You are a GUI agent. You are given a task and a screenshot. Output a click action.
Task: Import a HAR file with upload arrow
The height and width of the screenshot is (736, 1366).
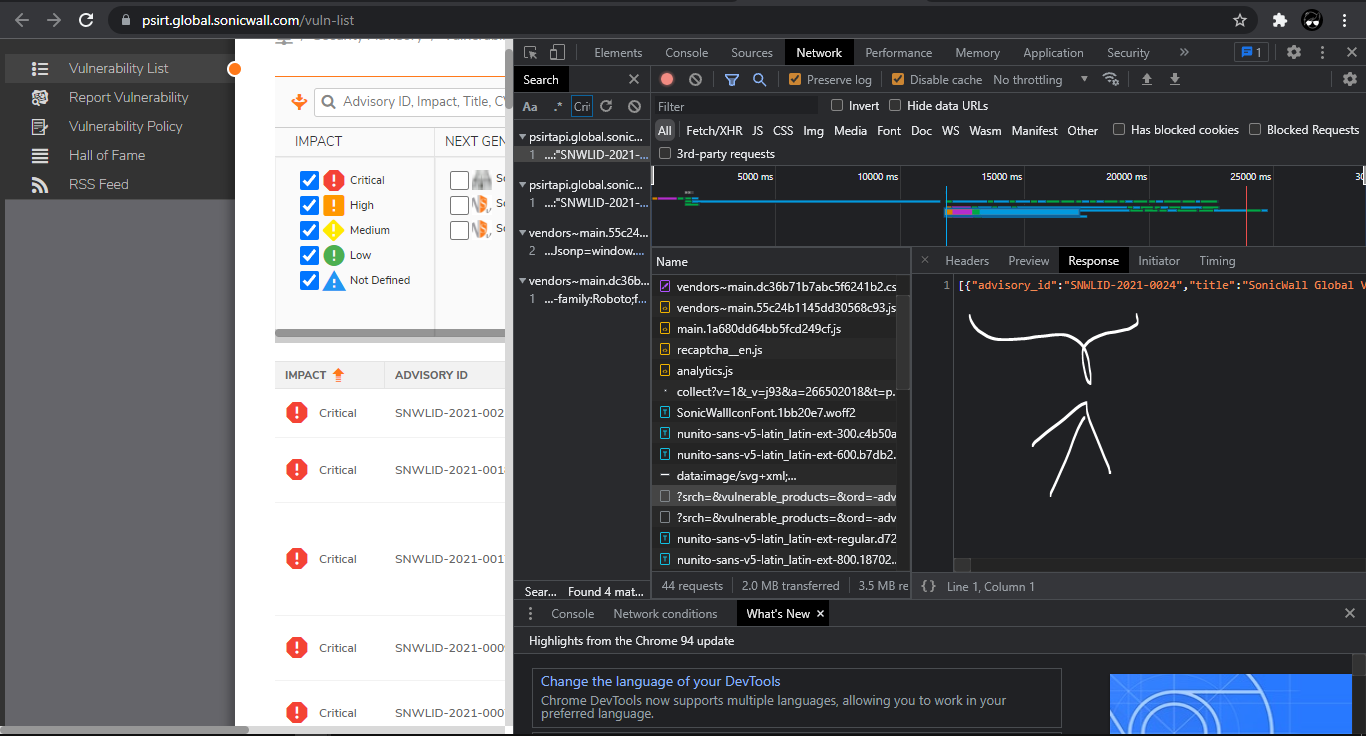(x=1147, y=79)
